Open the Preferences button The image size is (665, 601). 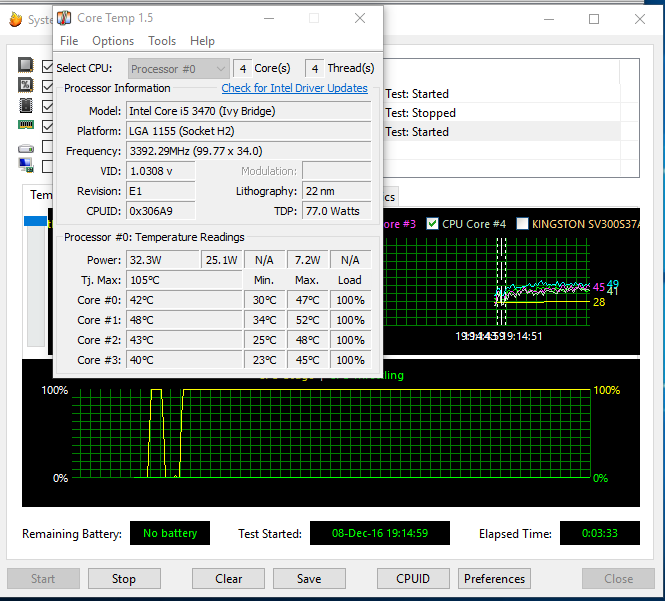(494, 579)
